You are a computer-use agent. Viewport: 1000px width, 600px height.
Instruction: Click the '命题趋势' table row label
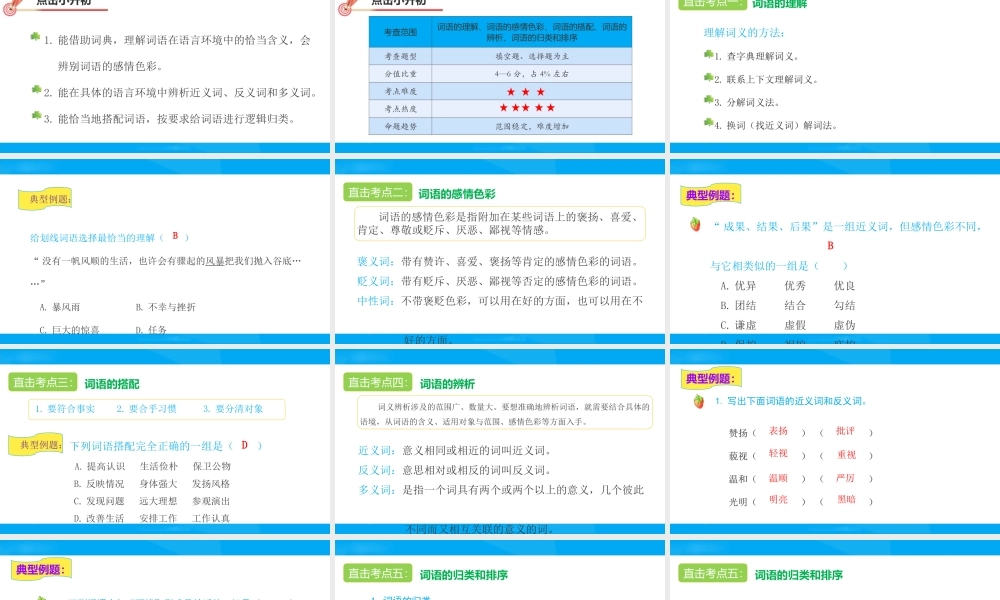click(401, 126)
